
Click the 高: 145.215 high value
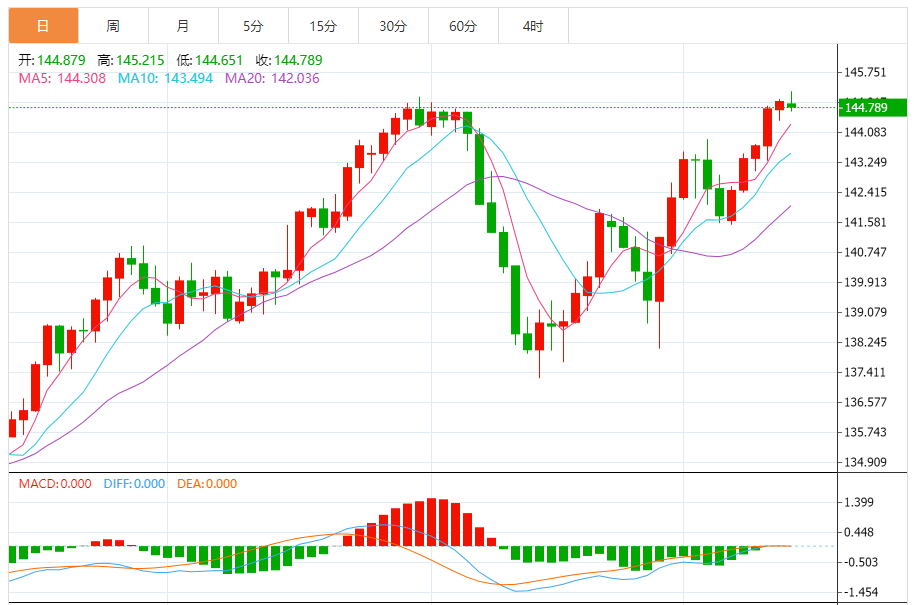coord(131,60)
